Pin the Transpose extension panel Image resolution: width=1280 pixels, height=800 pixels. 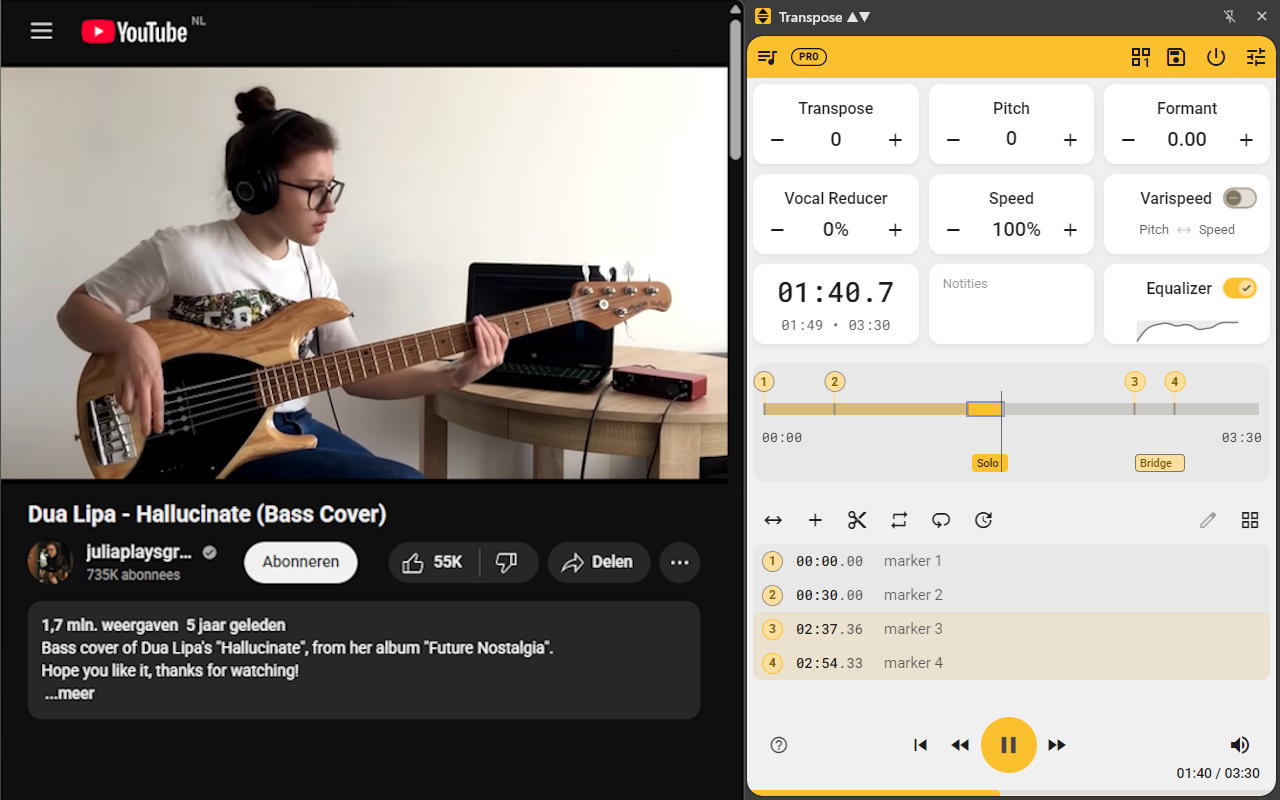1229,17
